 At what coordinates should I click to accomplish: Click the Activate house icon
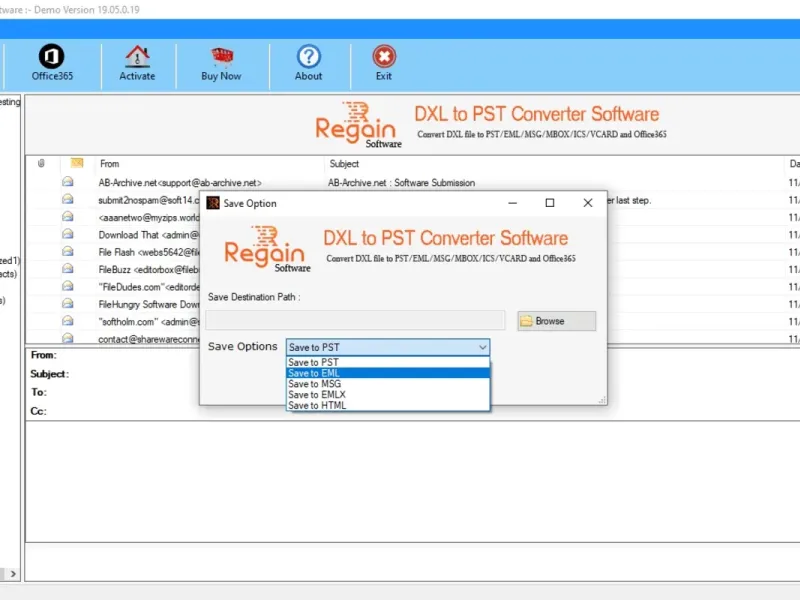(x=137, y=56)
